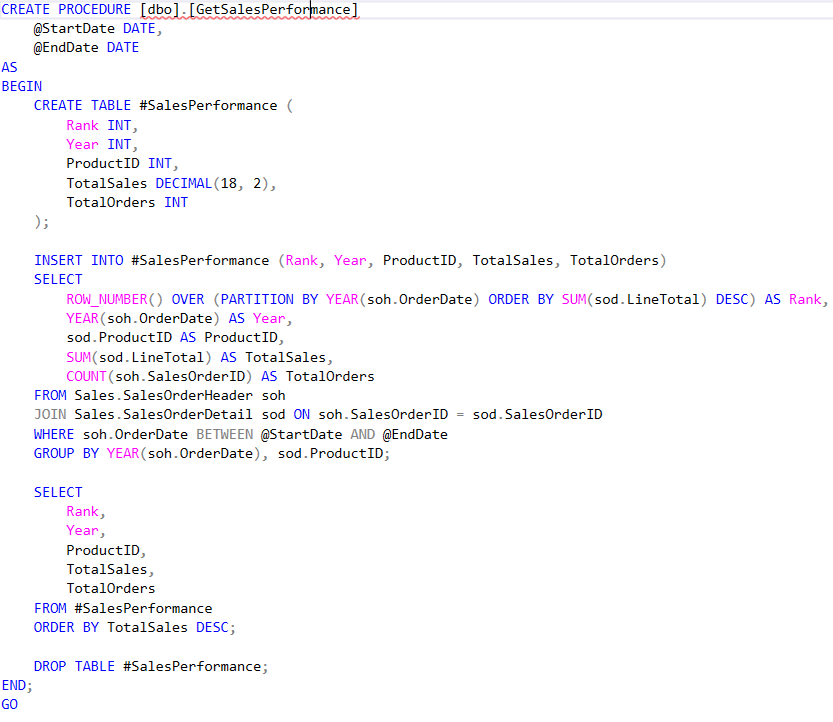Image resolution: width=833 pixels, height=722 pixels.
Task: Click 'sod.ProductID AS ProductID,' line
Action: coord(175,338)
